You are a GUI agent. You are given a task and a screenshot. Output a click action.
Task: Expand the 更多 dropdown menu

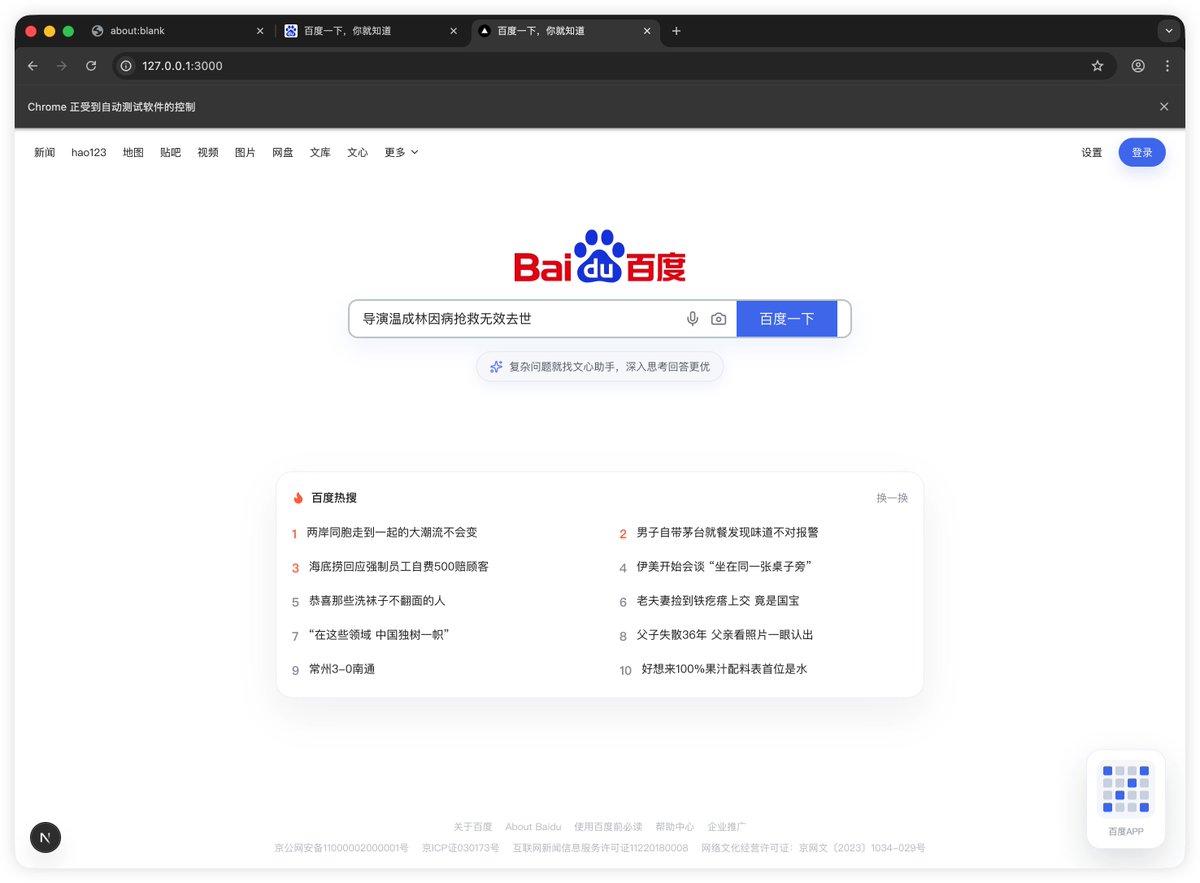click(401, 153)
